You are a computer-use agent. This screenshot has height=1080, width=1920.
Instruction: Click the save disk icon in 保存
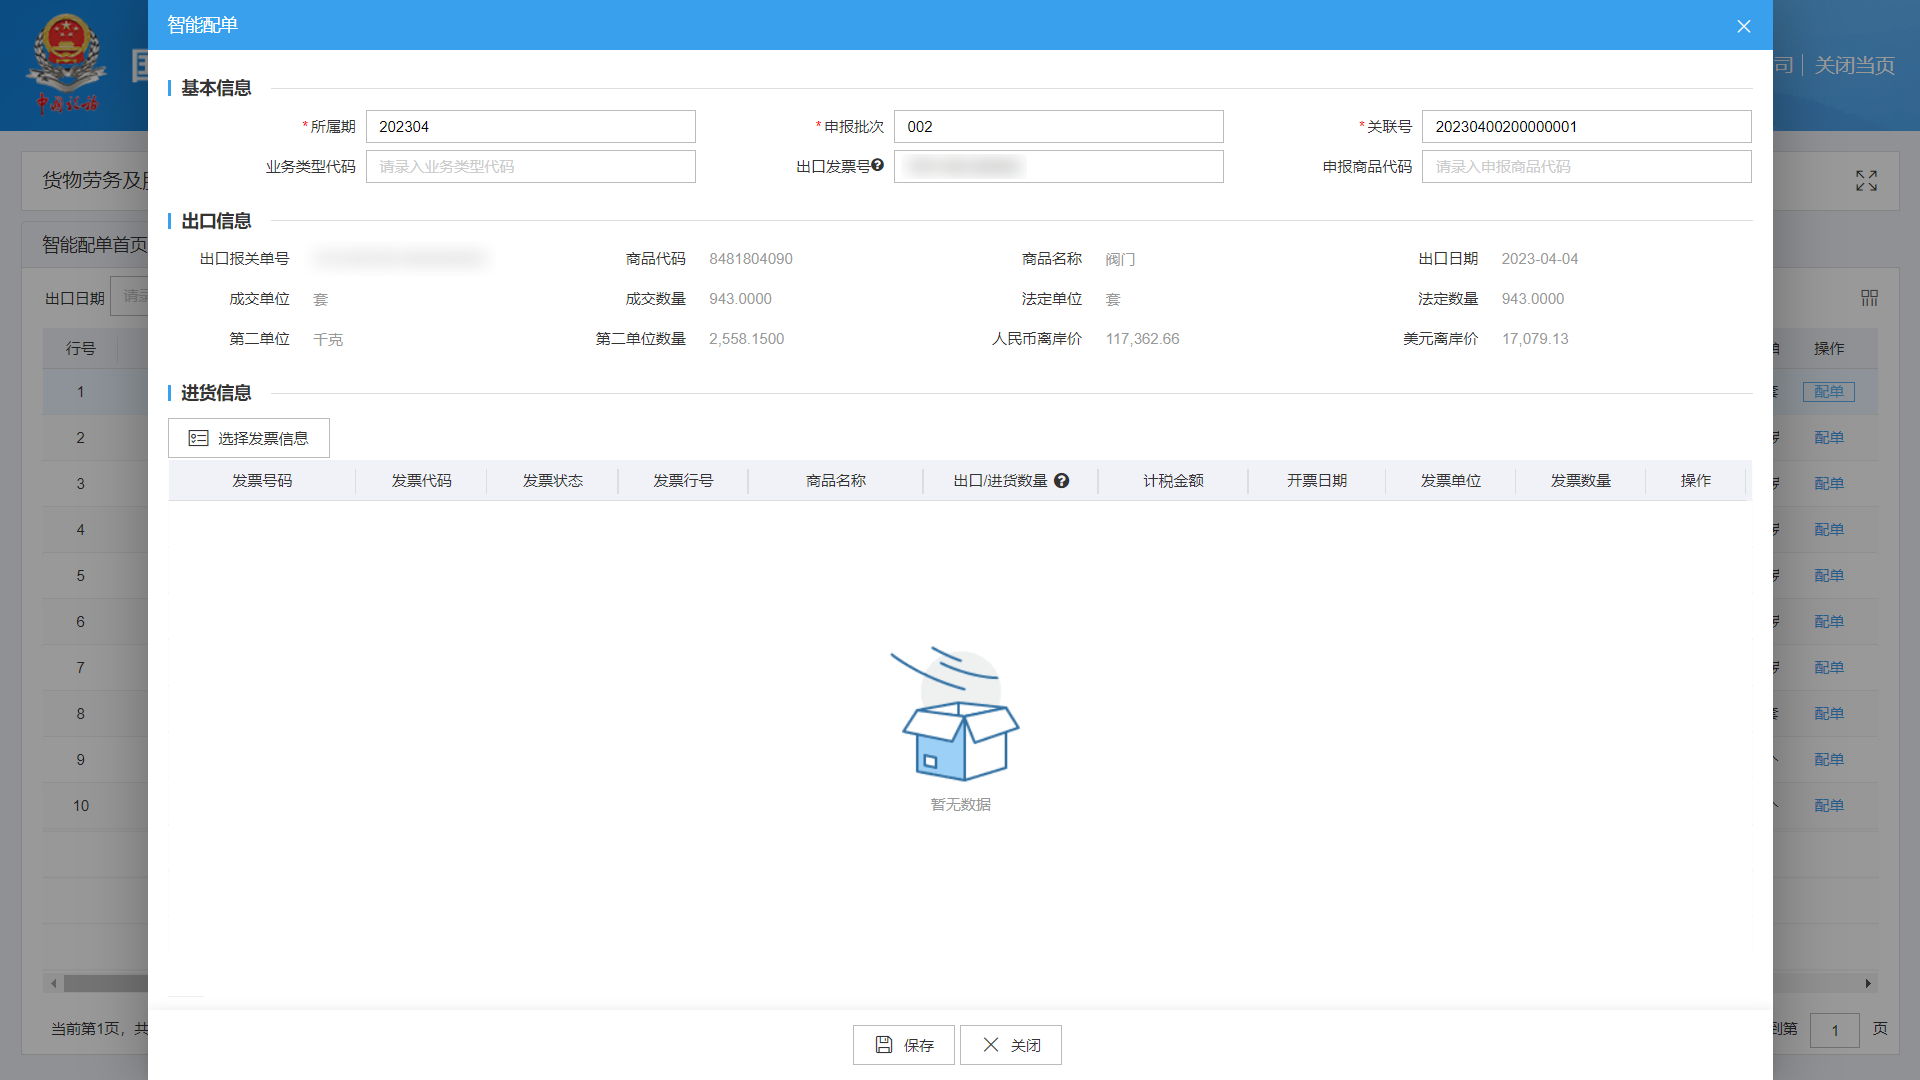[883, 1044]
